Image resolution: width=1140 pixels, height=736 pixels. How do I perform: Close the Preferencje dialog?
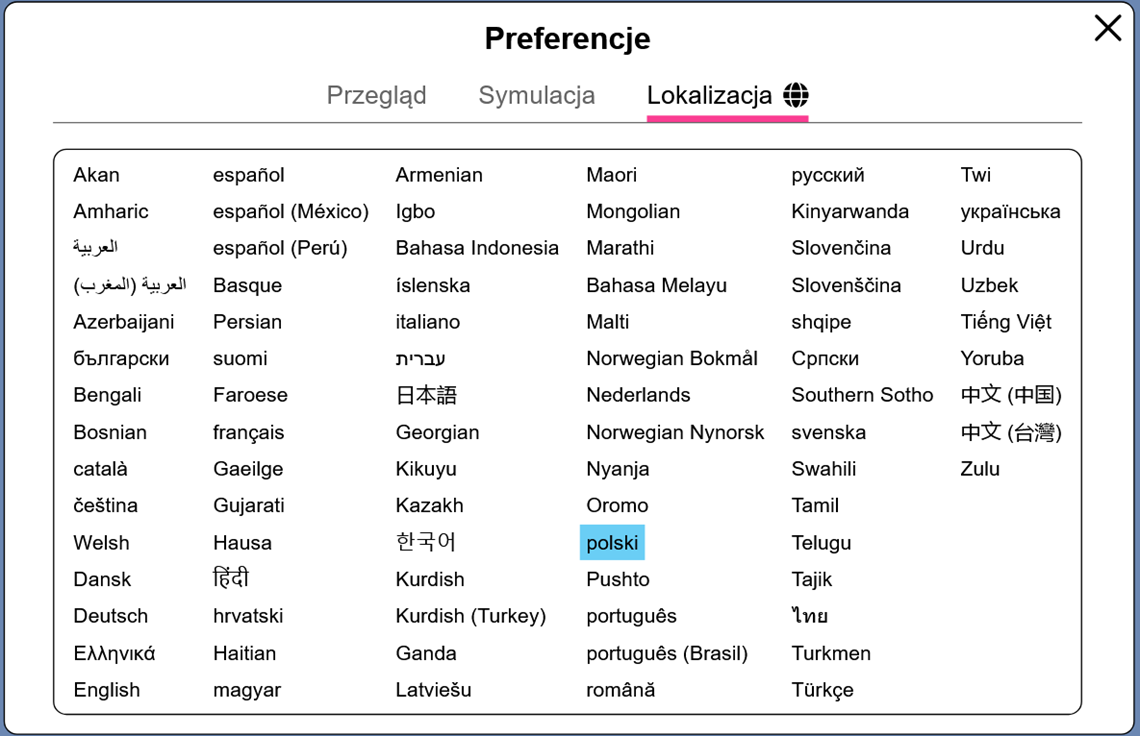pyautogui.click(x=1107, y=28)
